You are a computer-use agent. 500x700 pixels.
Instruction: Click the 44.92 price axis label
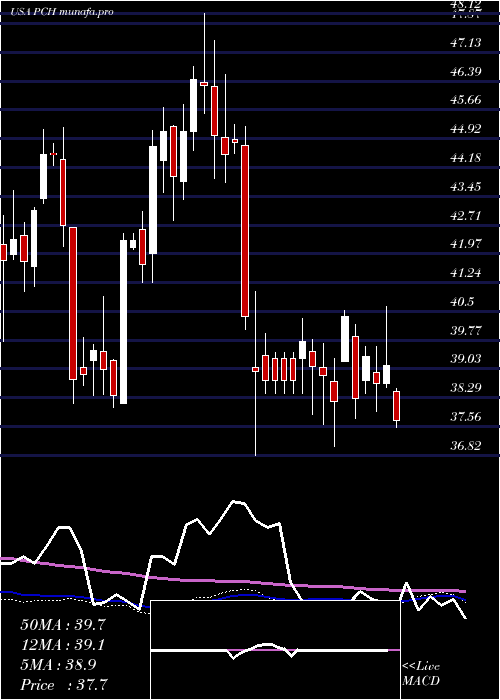tap(467, 129)
